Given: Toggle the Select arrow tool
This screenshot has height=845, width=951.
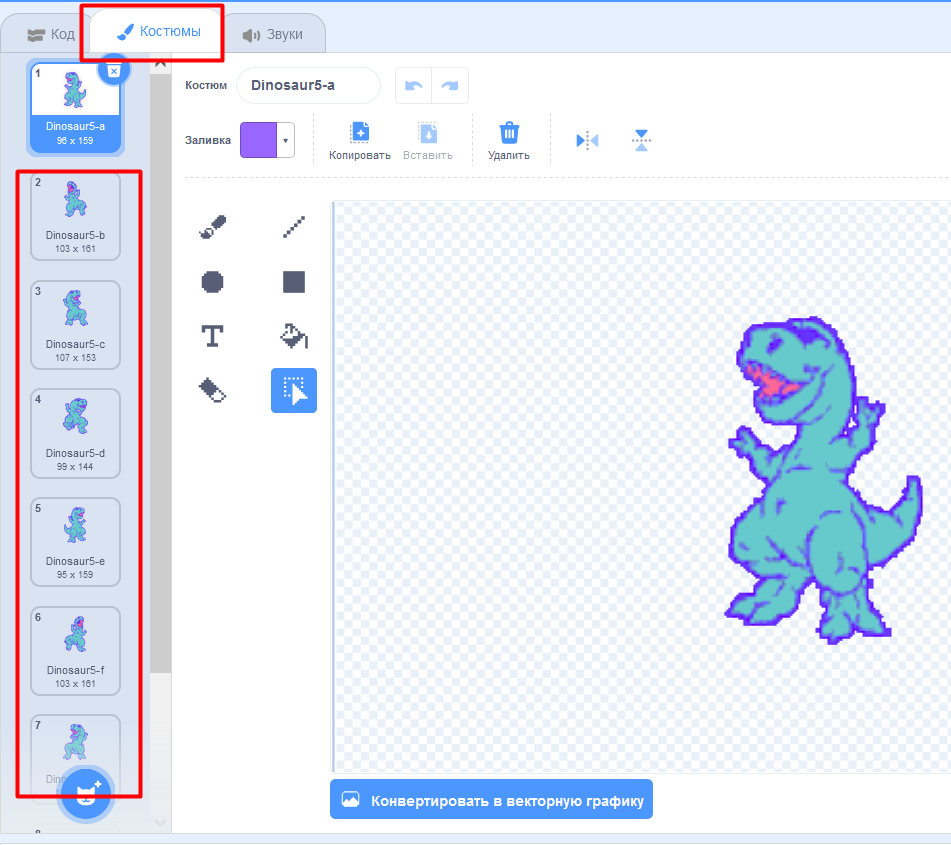Looking at the screenshot, I should click(x=293, y=390).
